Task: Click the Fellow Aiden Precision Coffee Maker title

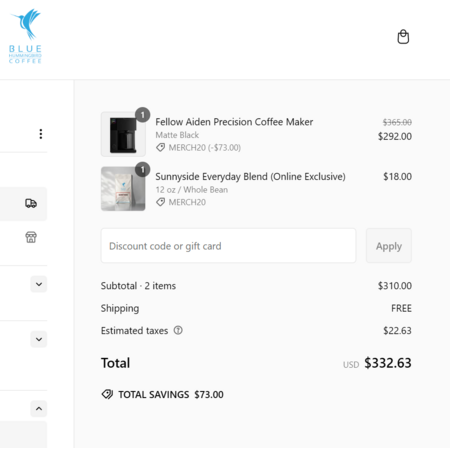Action: [x=234, y=122]
